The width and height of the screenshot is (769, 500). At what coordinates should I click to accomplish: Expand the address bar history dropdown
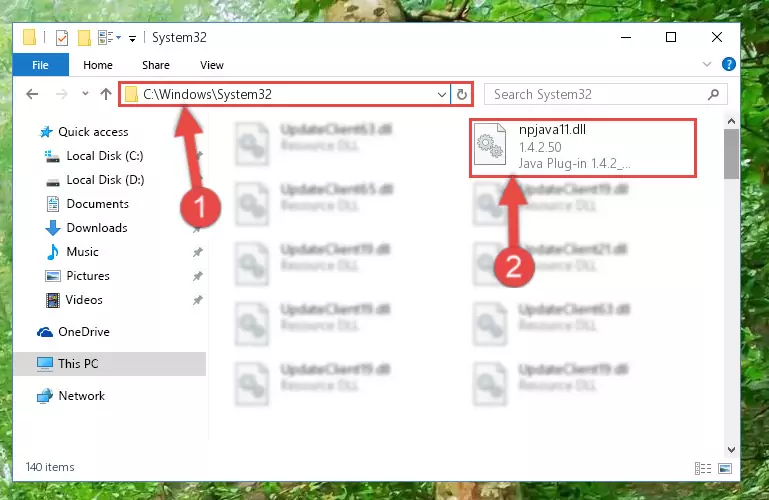441,94
